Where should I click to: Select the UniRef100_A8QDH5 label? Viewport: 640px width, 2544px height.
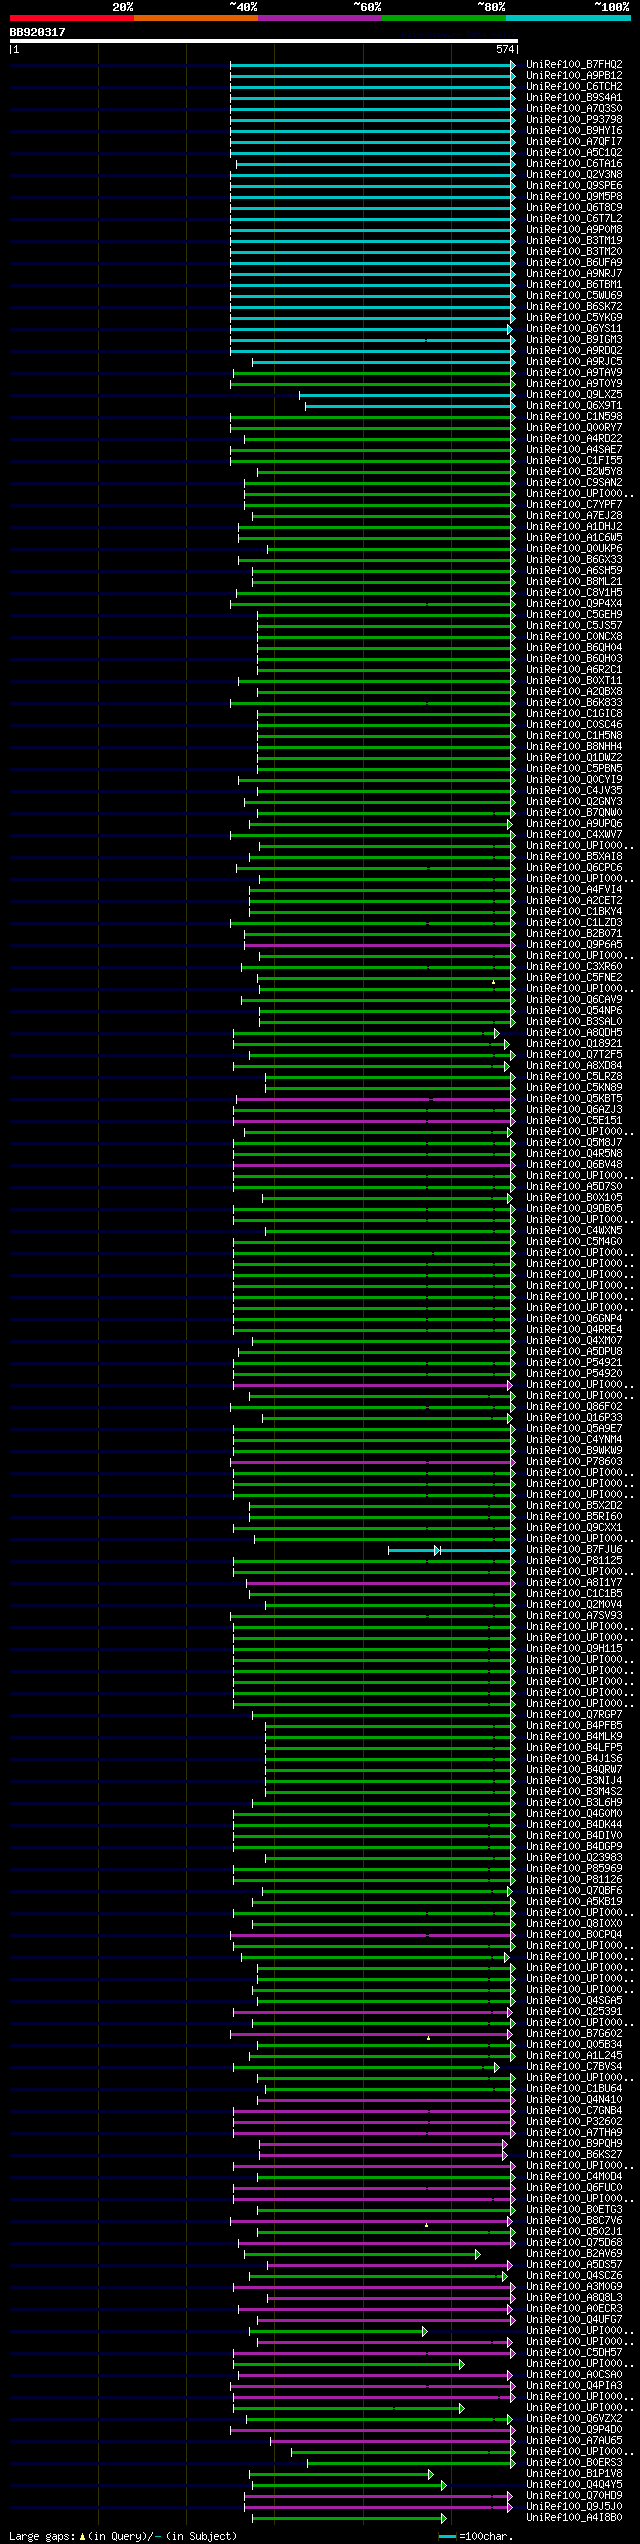(574, 1032)
